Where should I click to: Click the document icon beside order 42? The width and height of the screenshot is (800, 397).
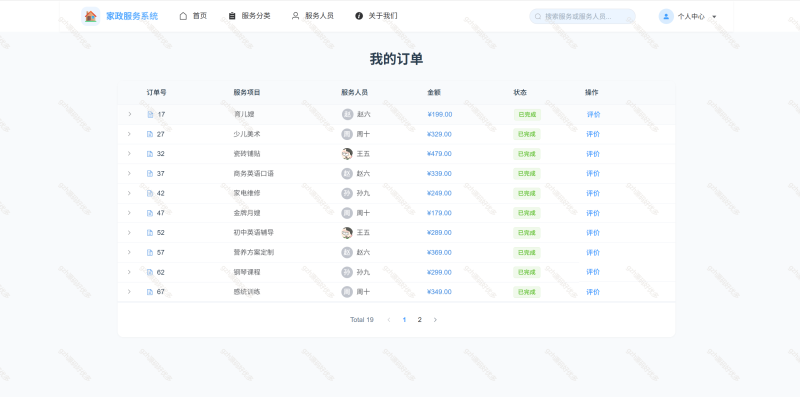coord(149,193)
